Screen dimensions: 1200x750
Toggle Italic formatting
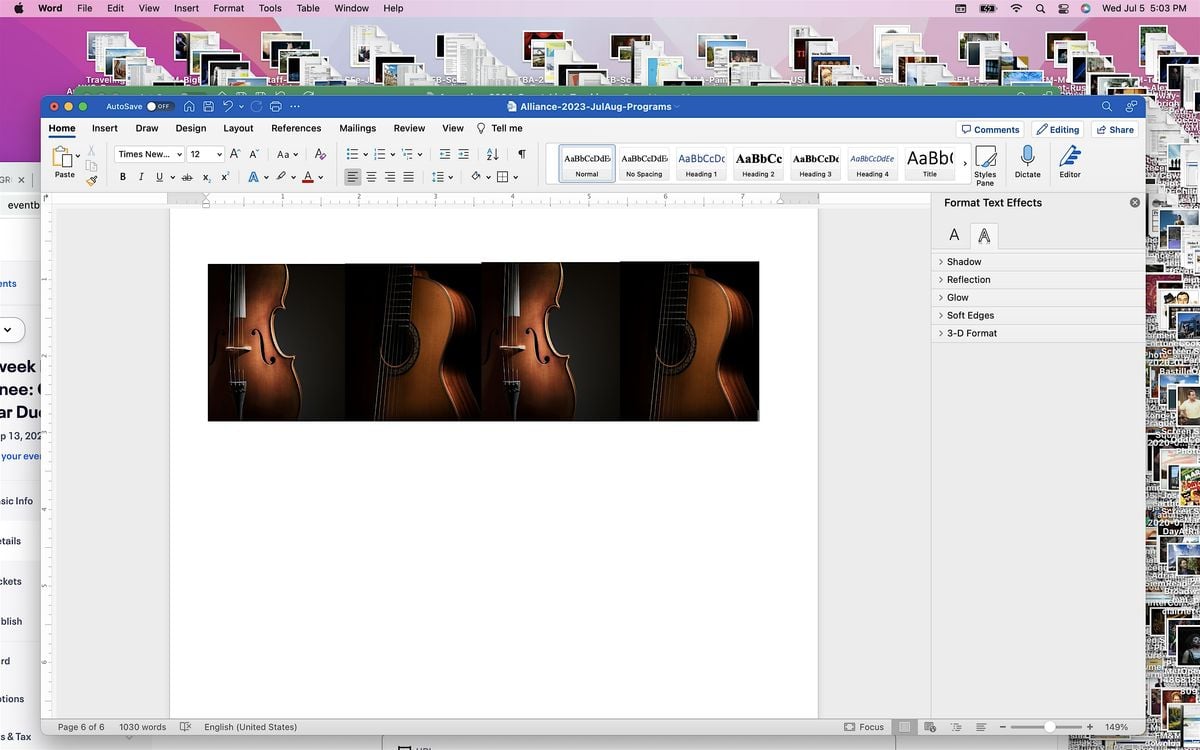click(141, 177)
